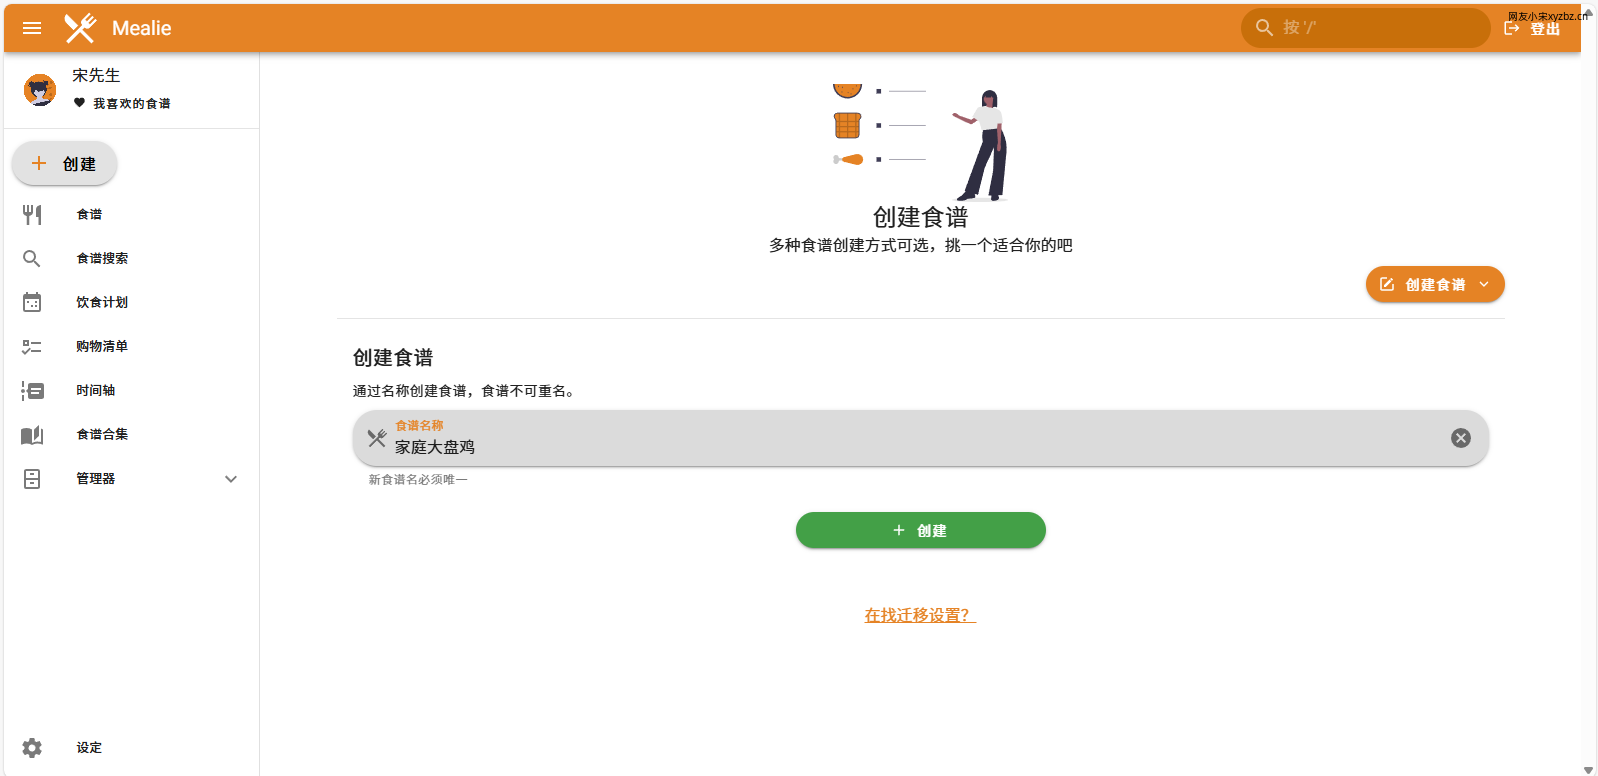This screenshot has width=1598, height=776.
Task: Click into the 食谱名称 input field
Action: (x=900, y=446)
